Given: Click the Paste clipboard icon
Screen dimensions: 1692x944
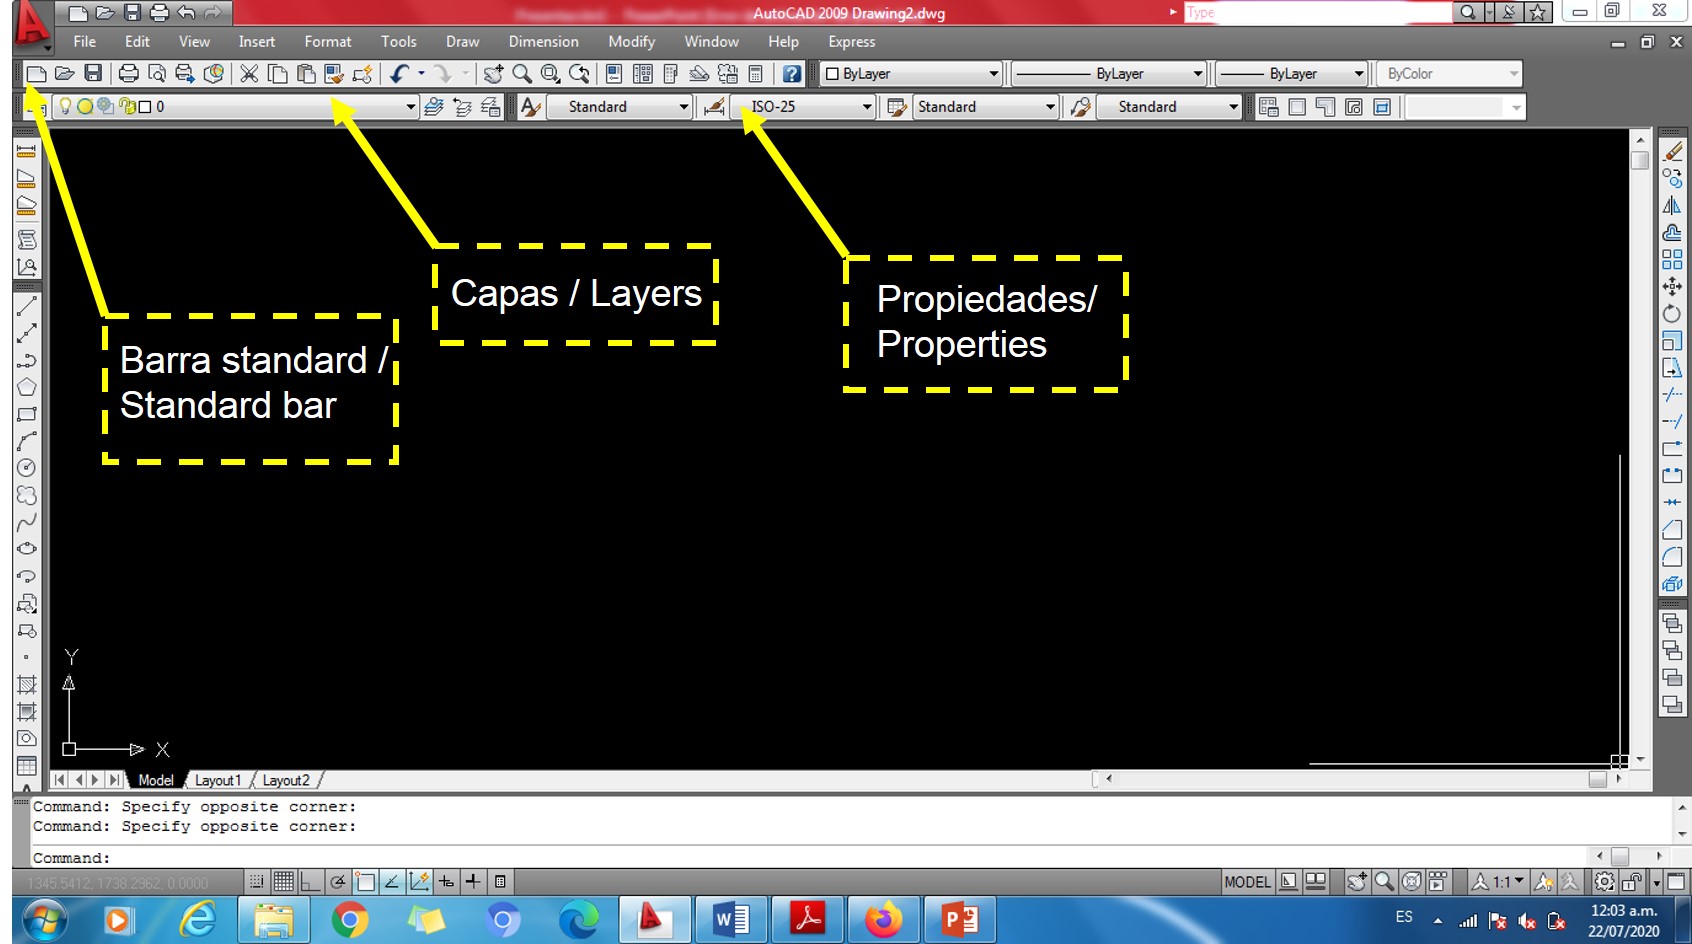Looking at the screenshot, I should (x=306, y=74).
